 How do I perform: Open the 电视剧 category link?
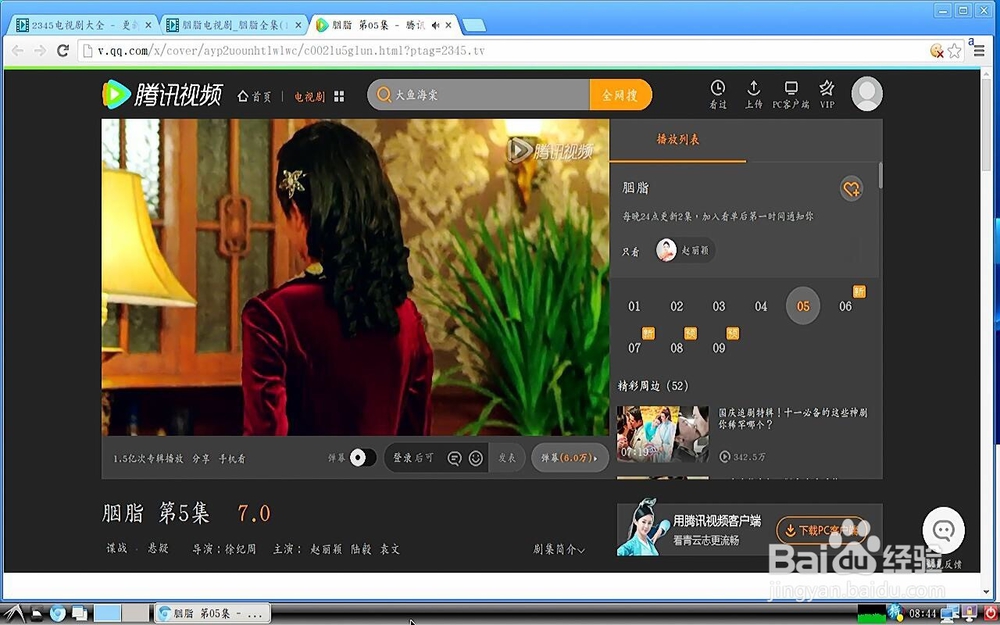[x=309, y=96]
